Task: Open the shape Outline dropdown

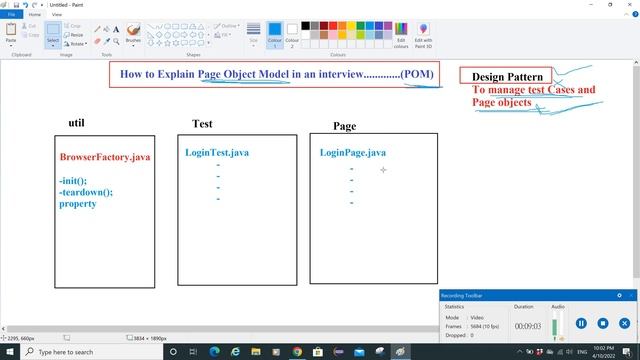Action: tap(227, 26)
